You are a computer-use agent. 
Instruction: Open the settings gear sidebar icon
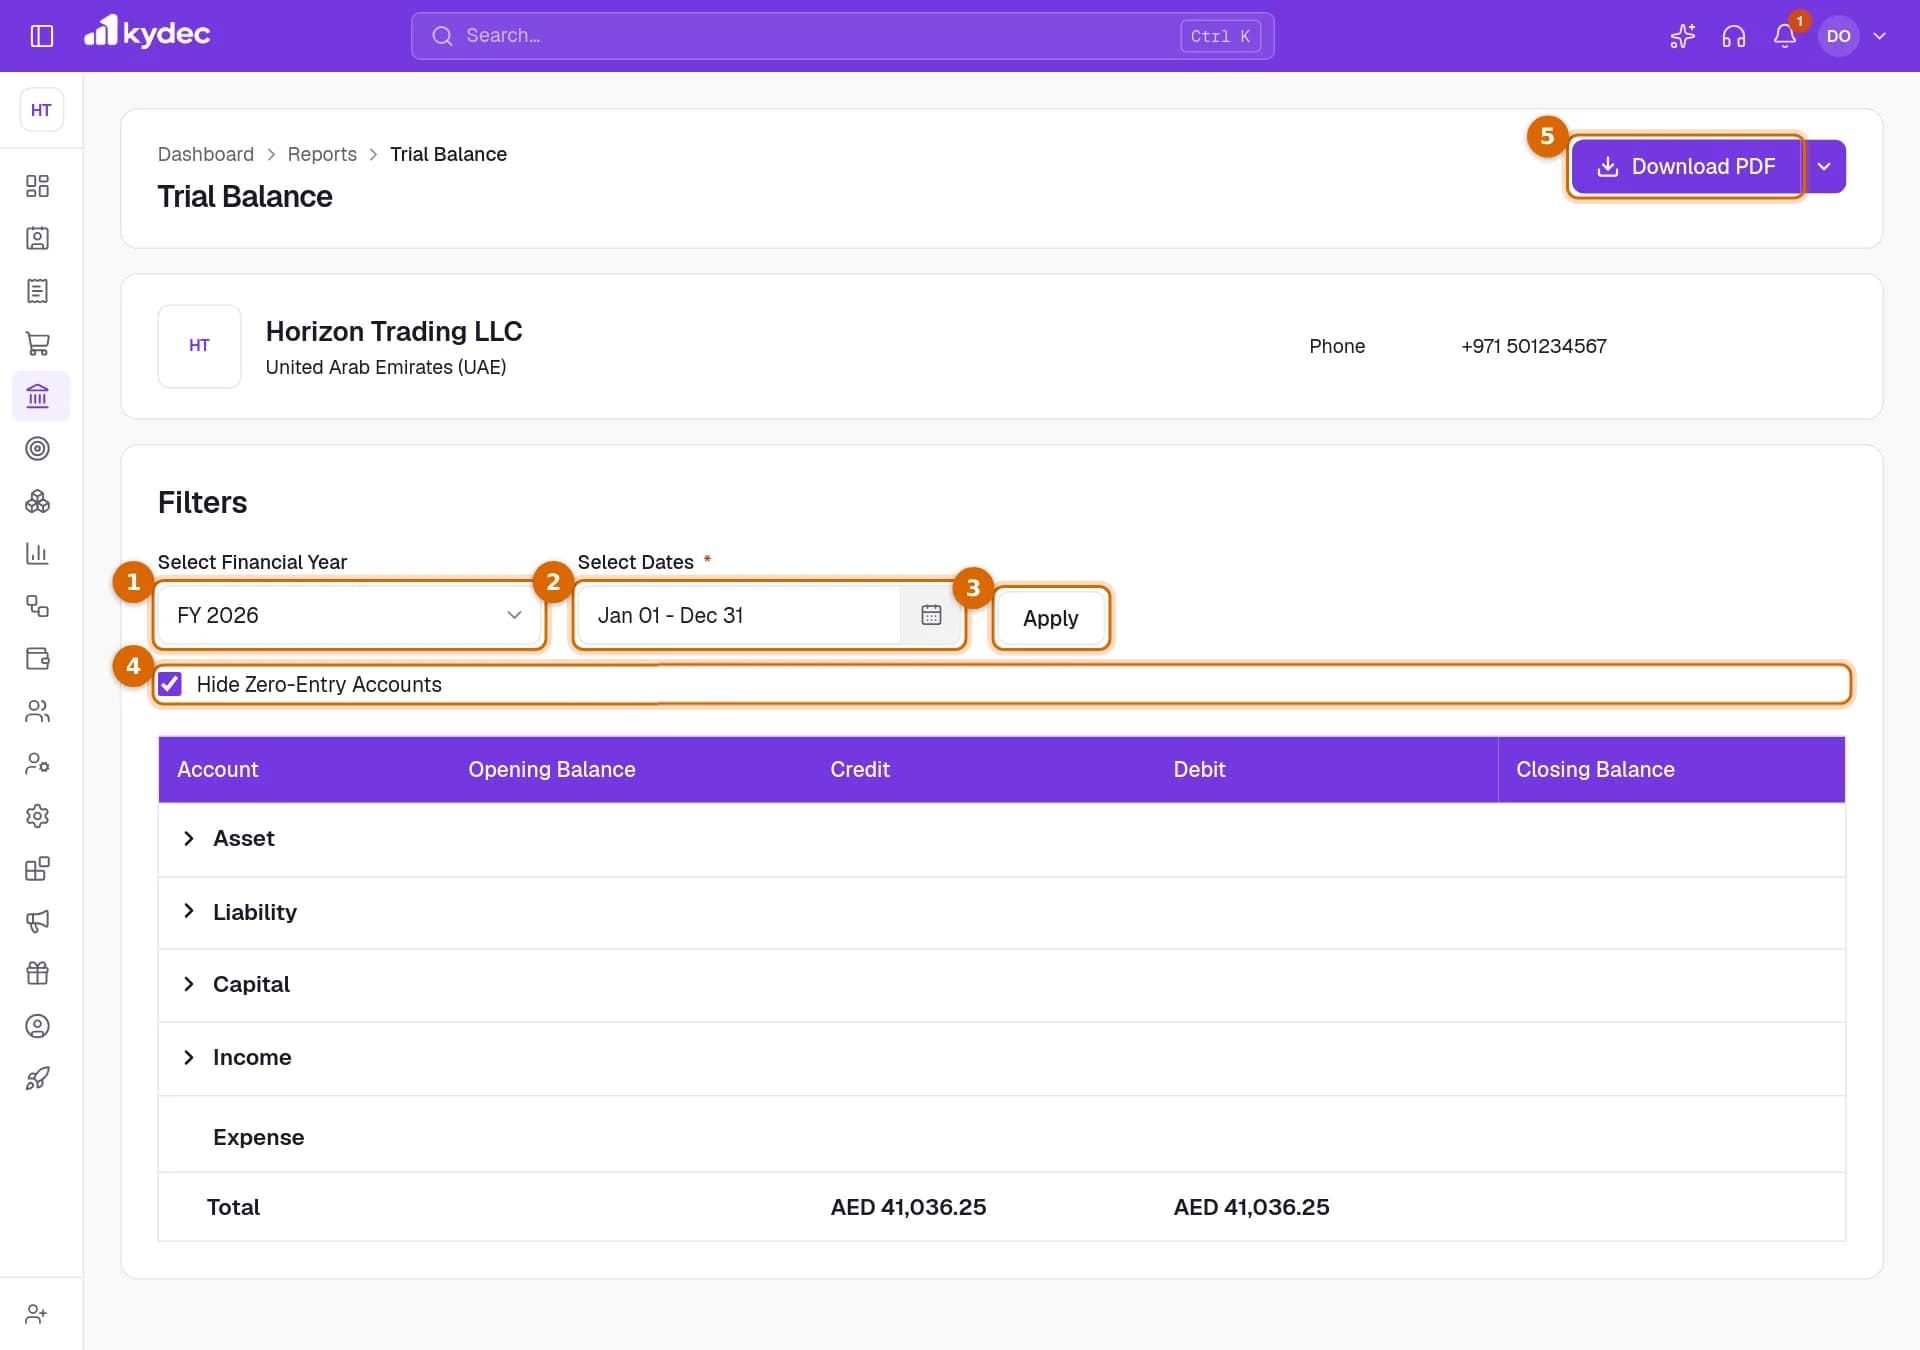point(37,816)
